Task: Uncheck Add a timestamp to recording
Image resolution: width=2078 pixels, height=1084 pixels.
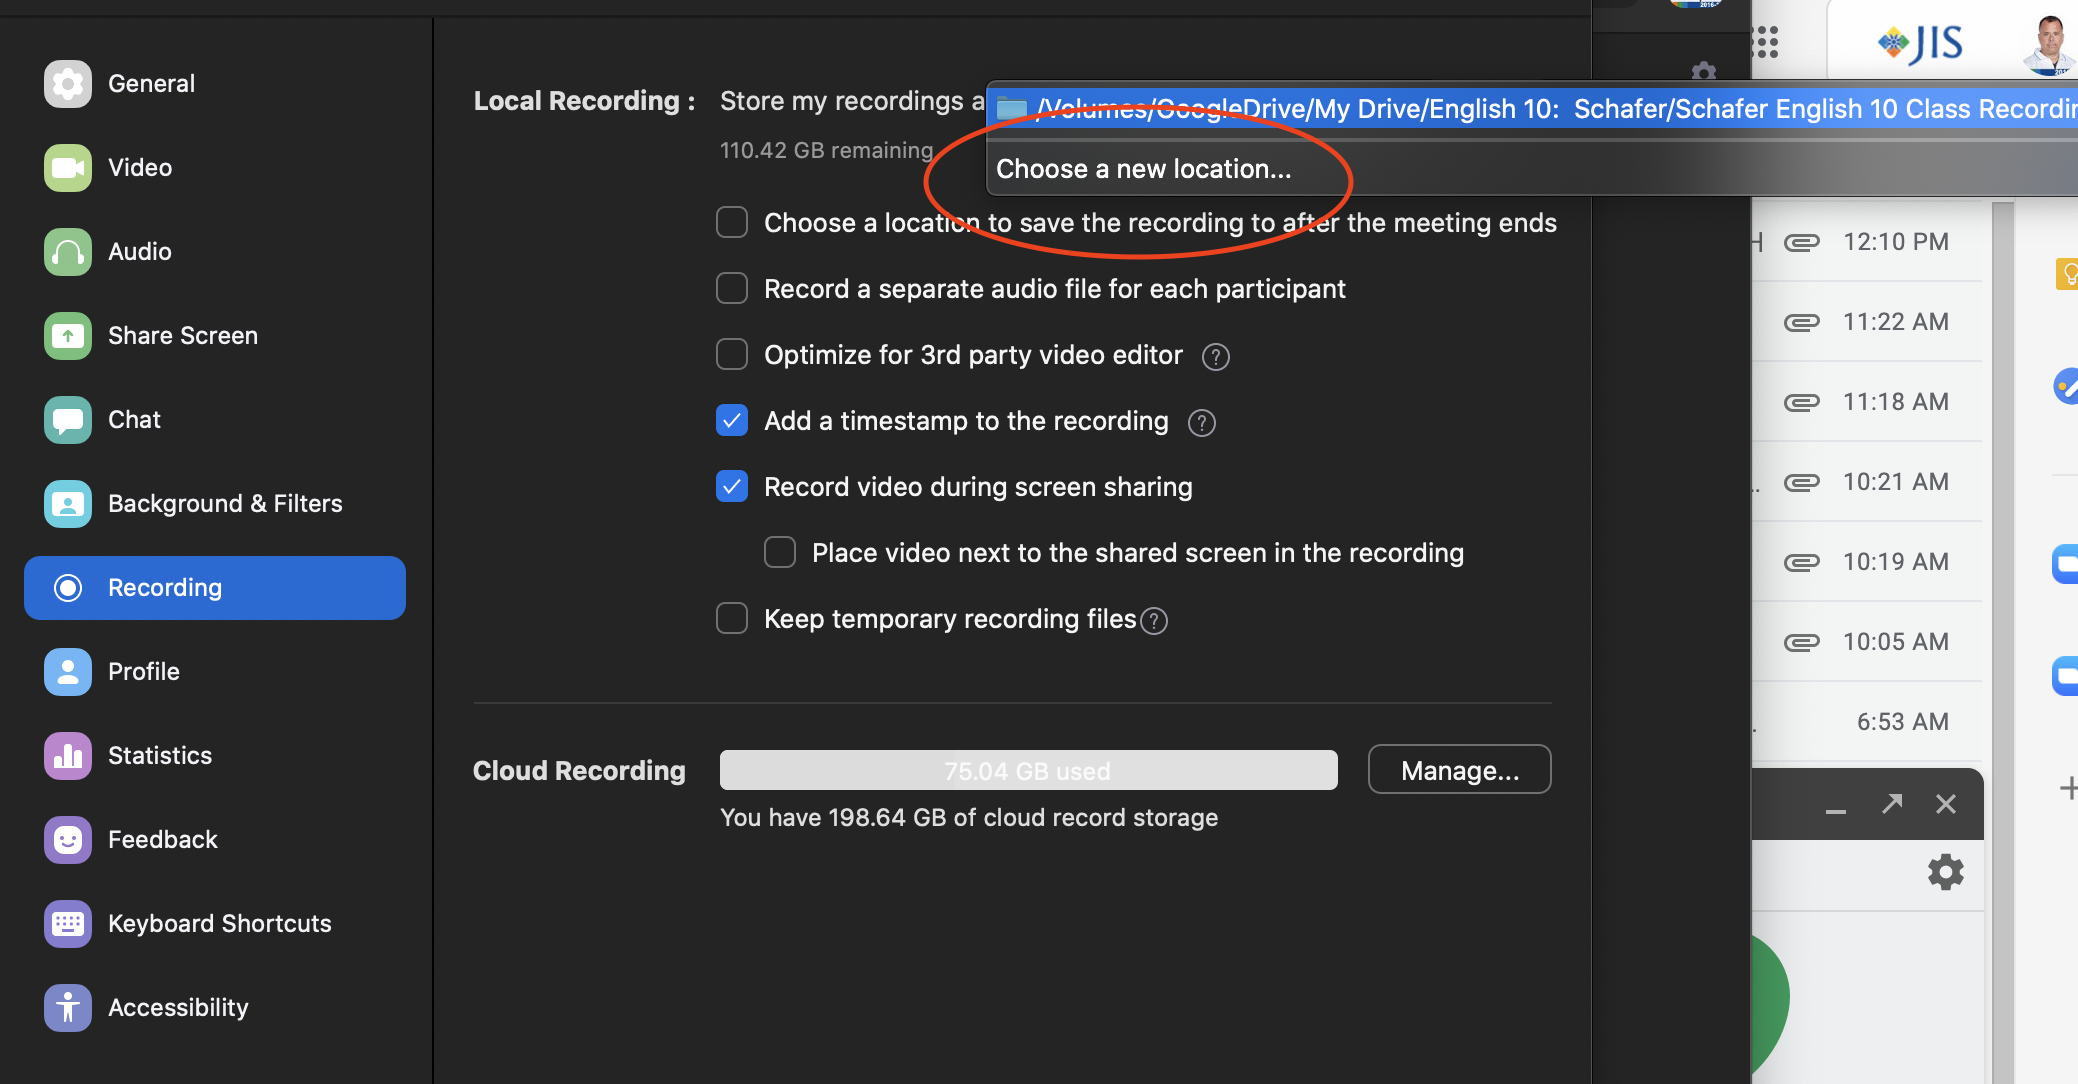Action: [732, 421]
